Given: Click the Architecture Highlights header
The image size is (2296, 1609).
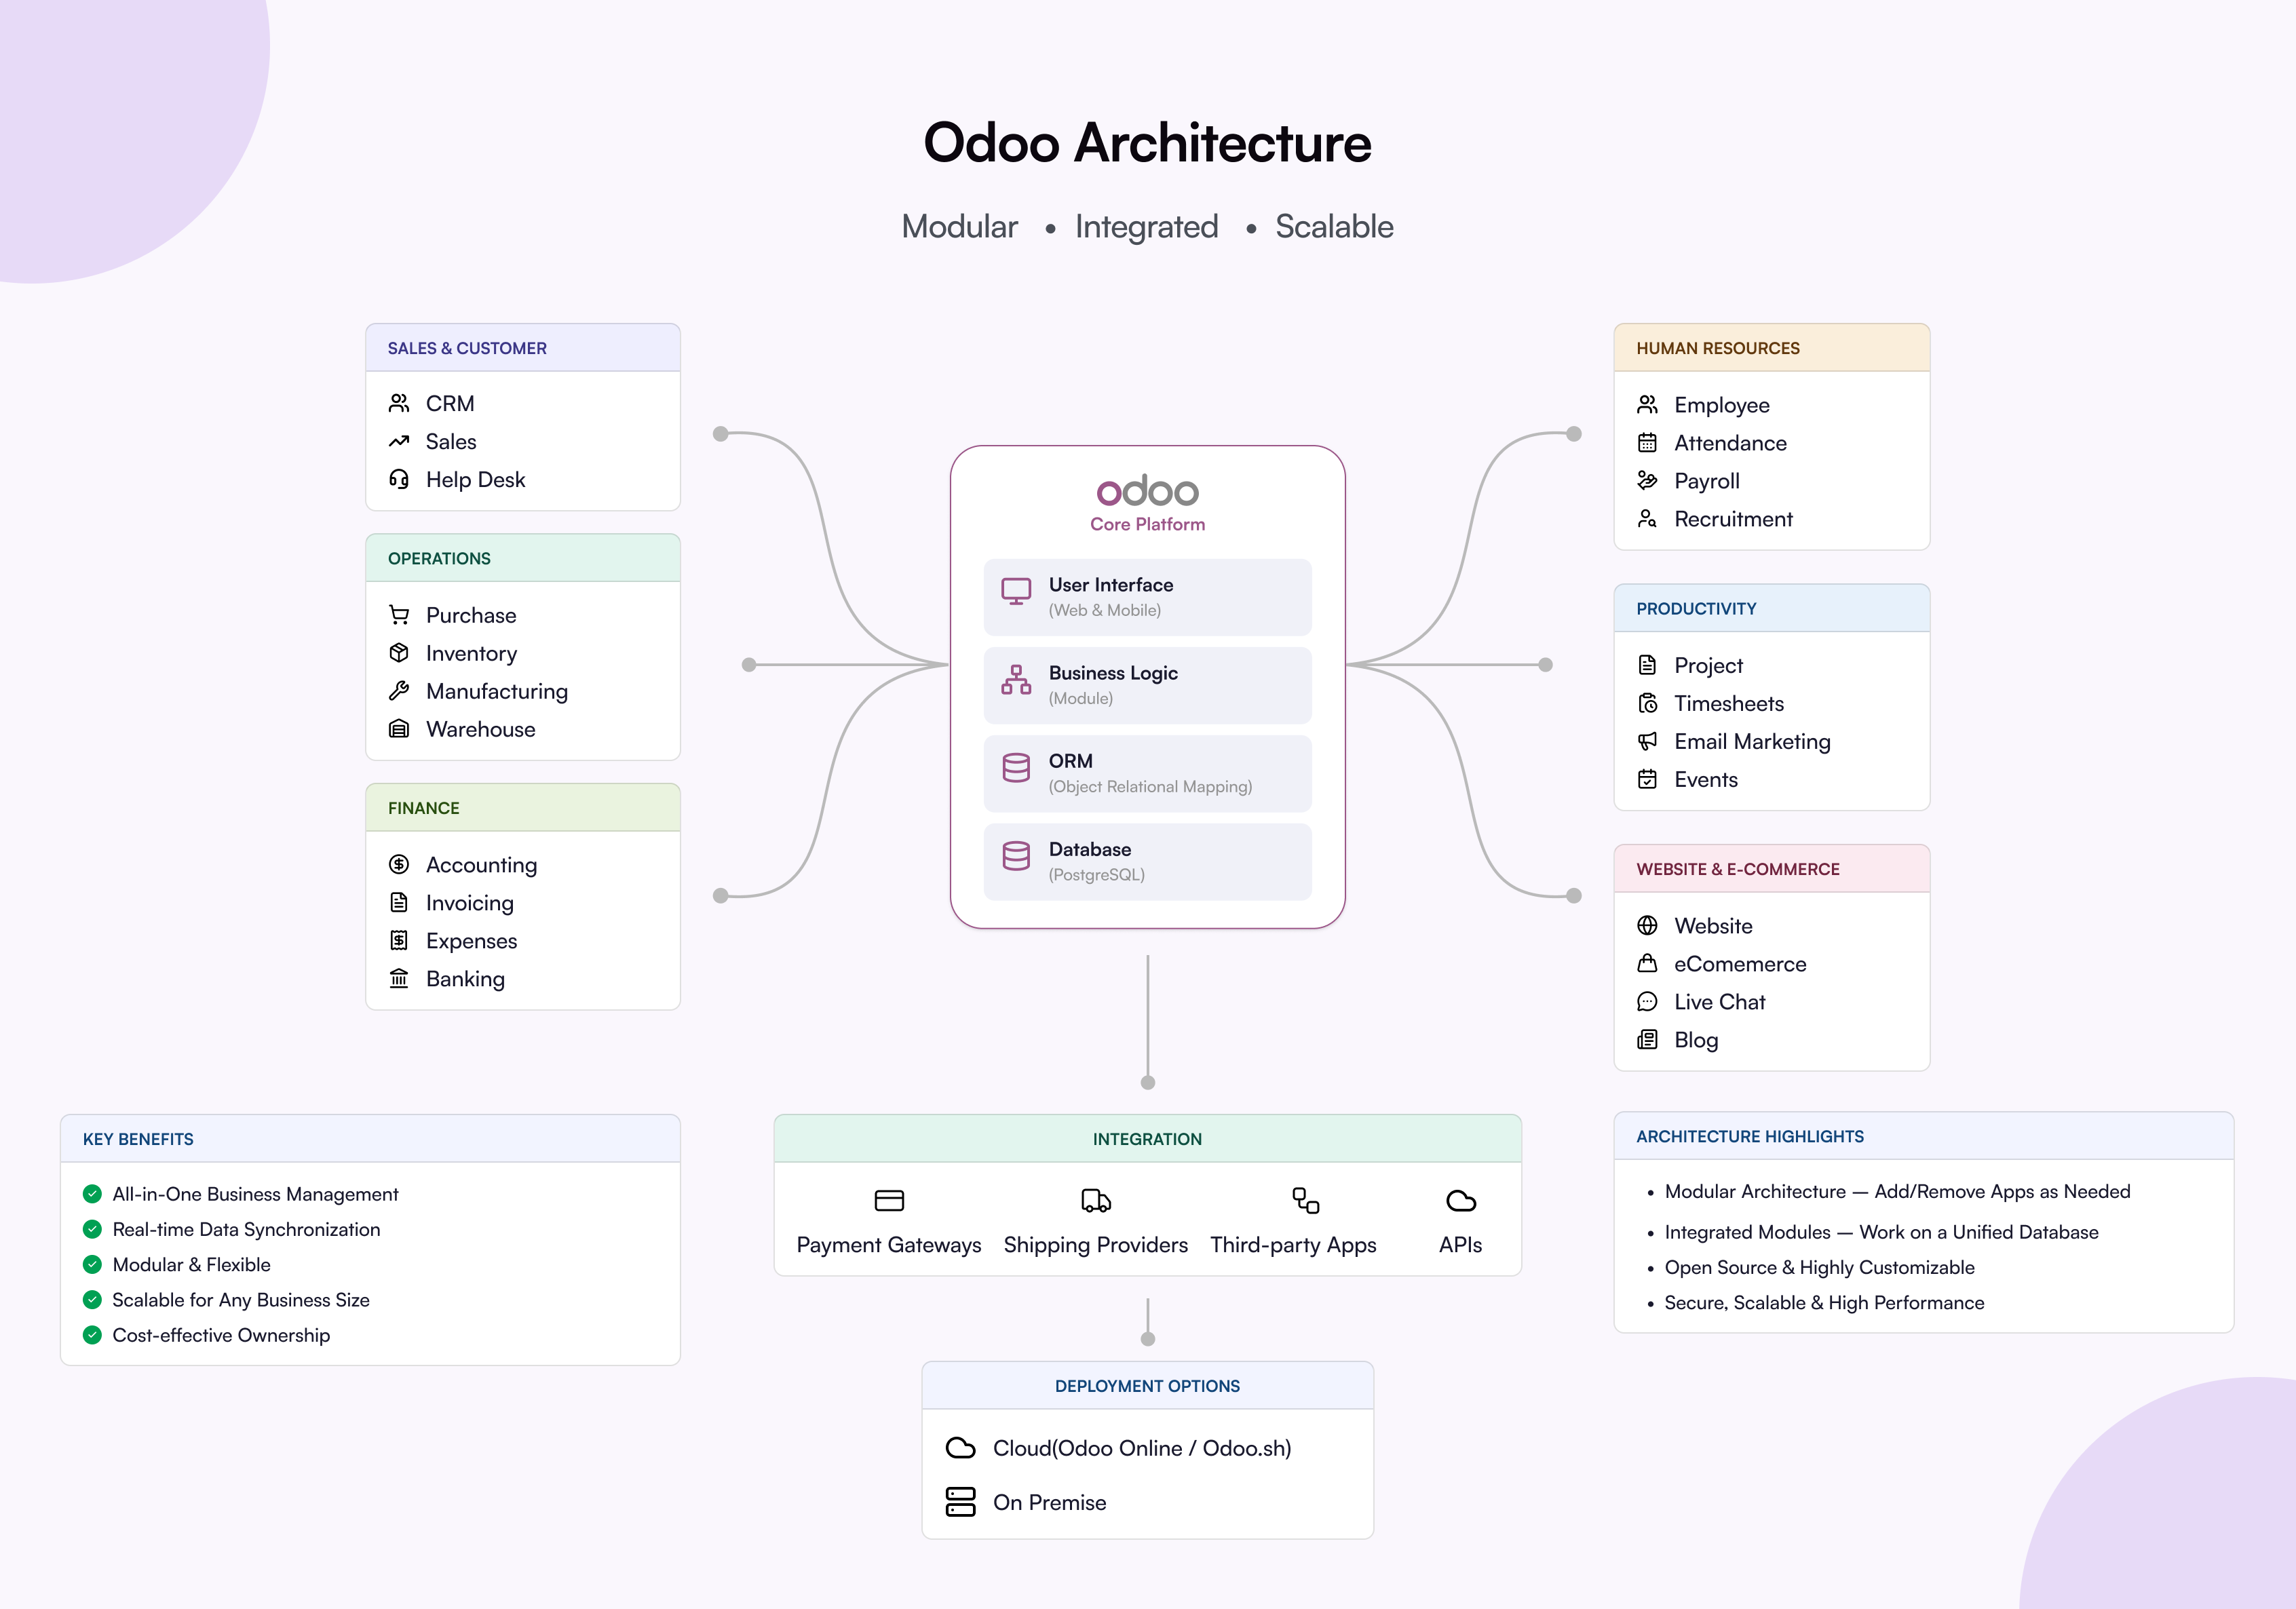Looking at the screenshot, I should [1923, 1136].
